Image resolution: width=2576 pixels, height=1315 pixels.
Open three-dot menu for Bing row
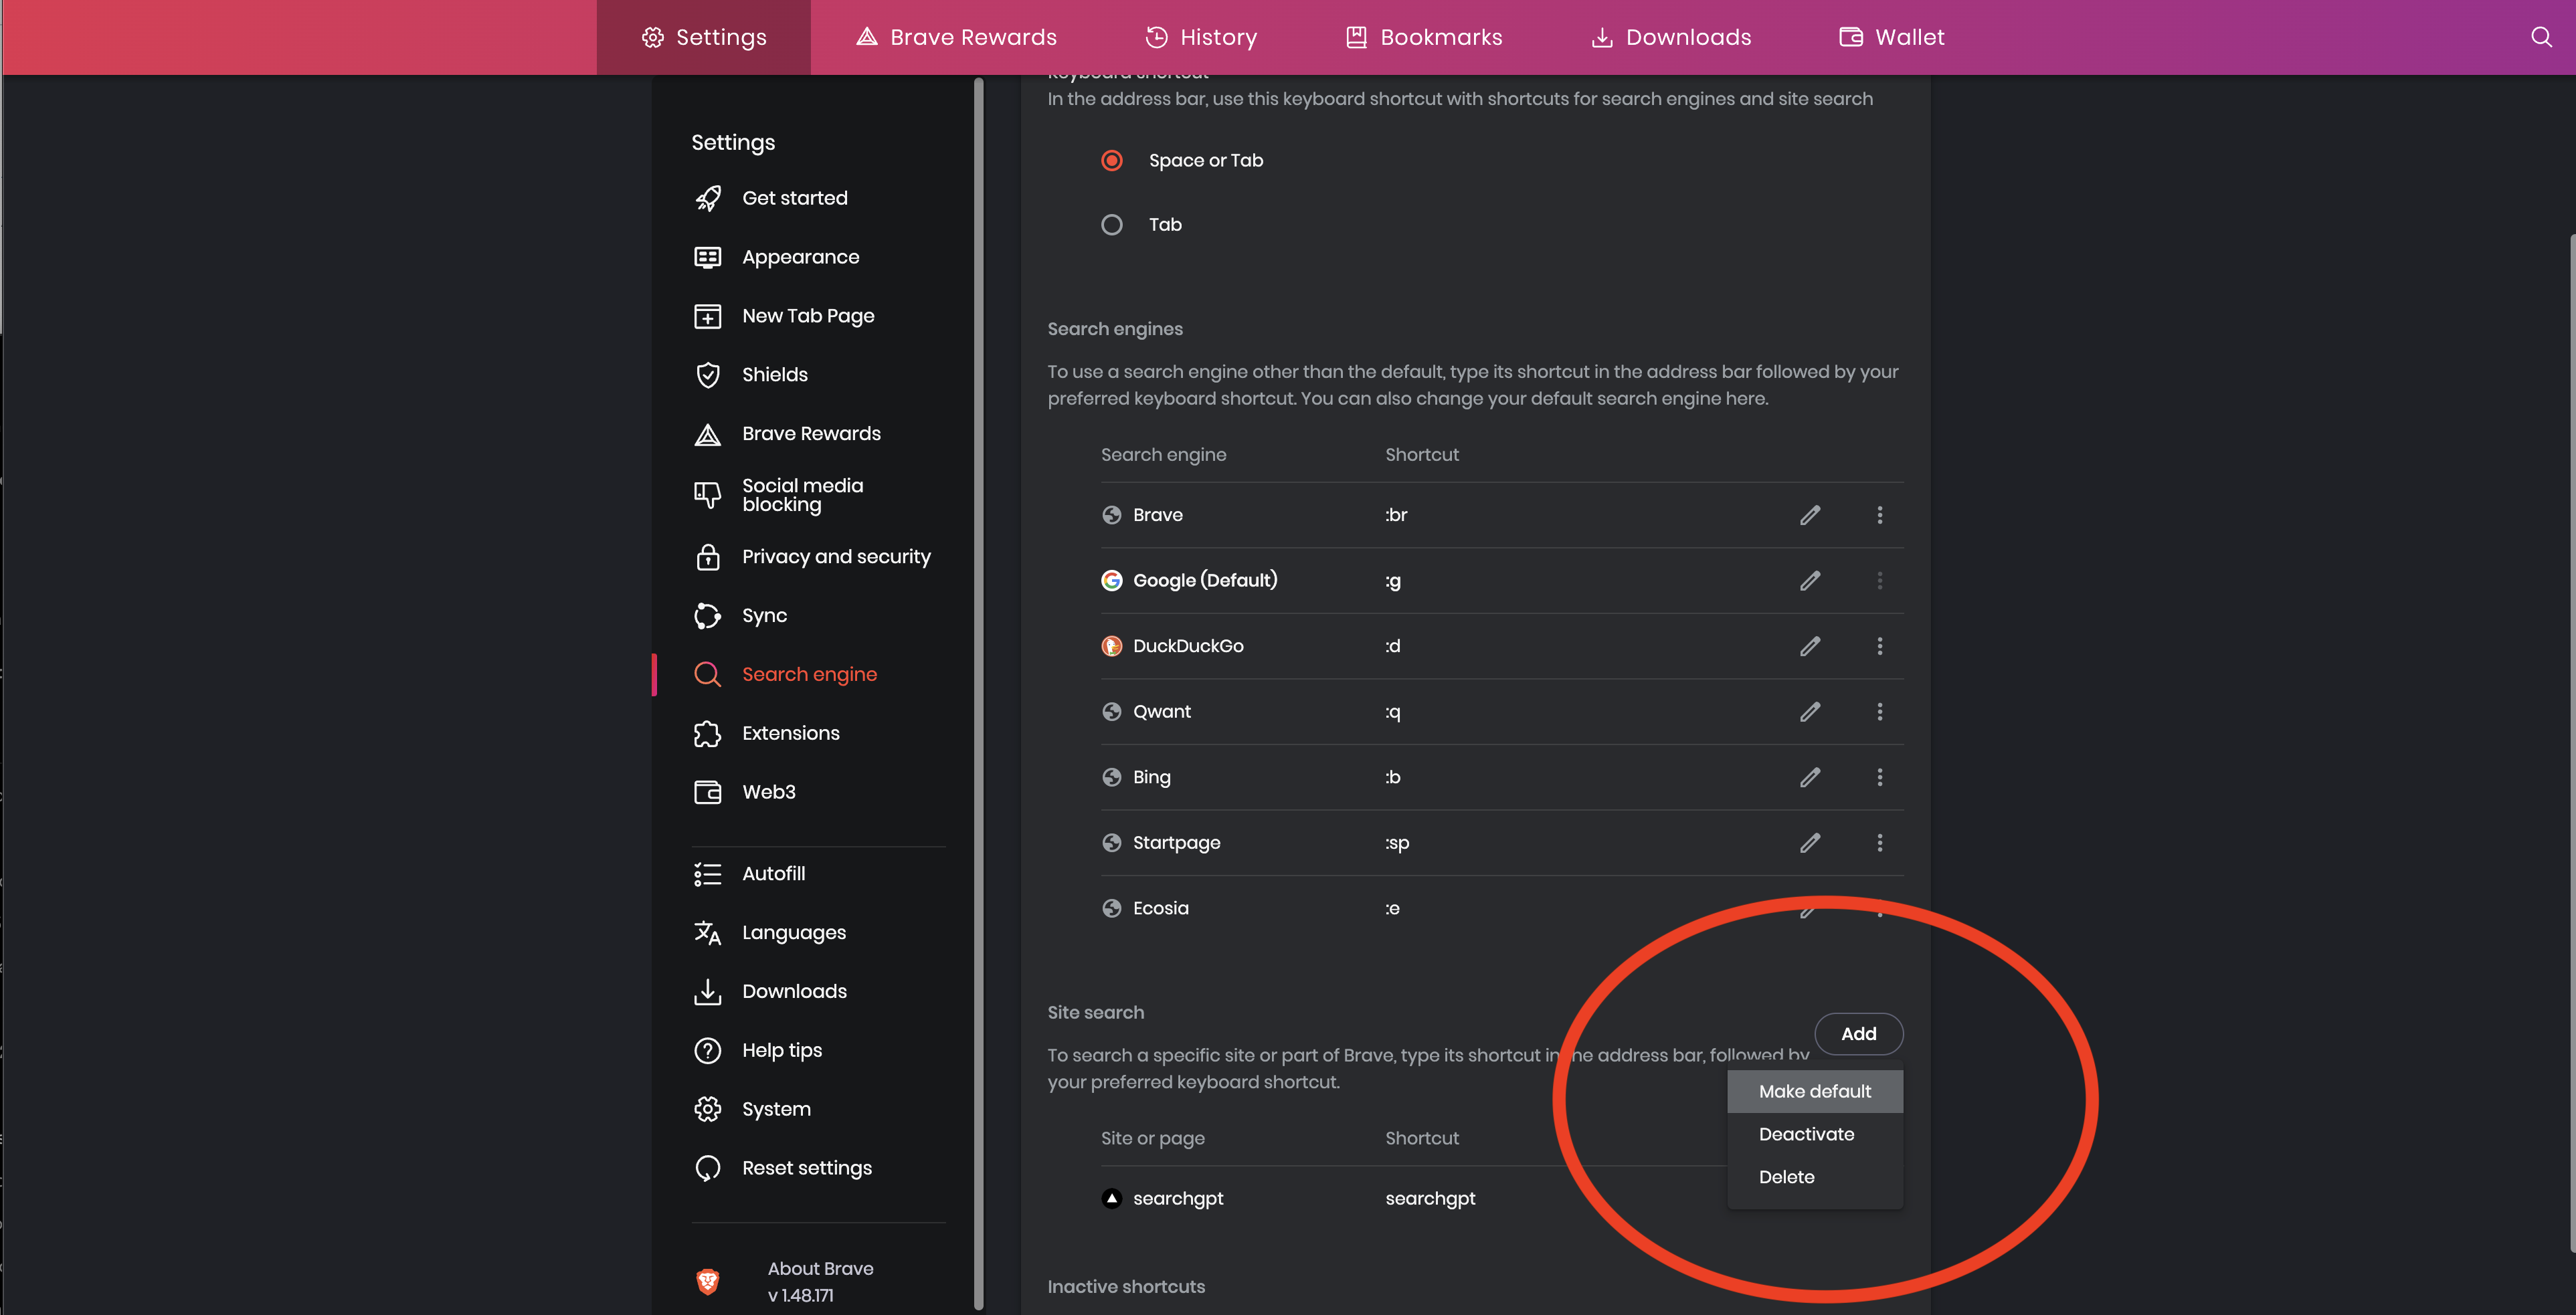click(x=1879, y=777)
